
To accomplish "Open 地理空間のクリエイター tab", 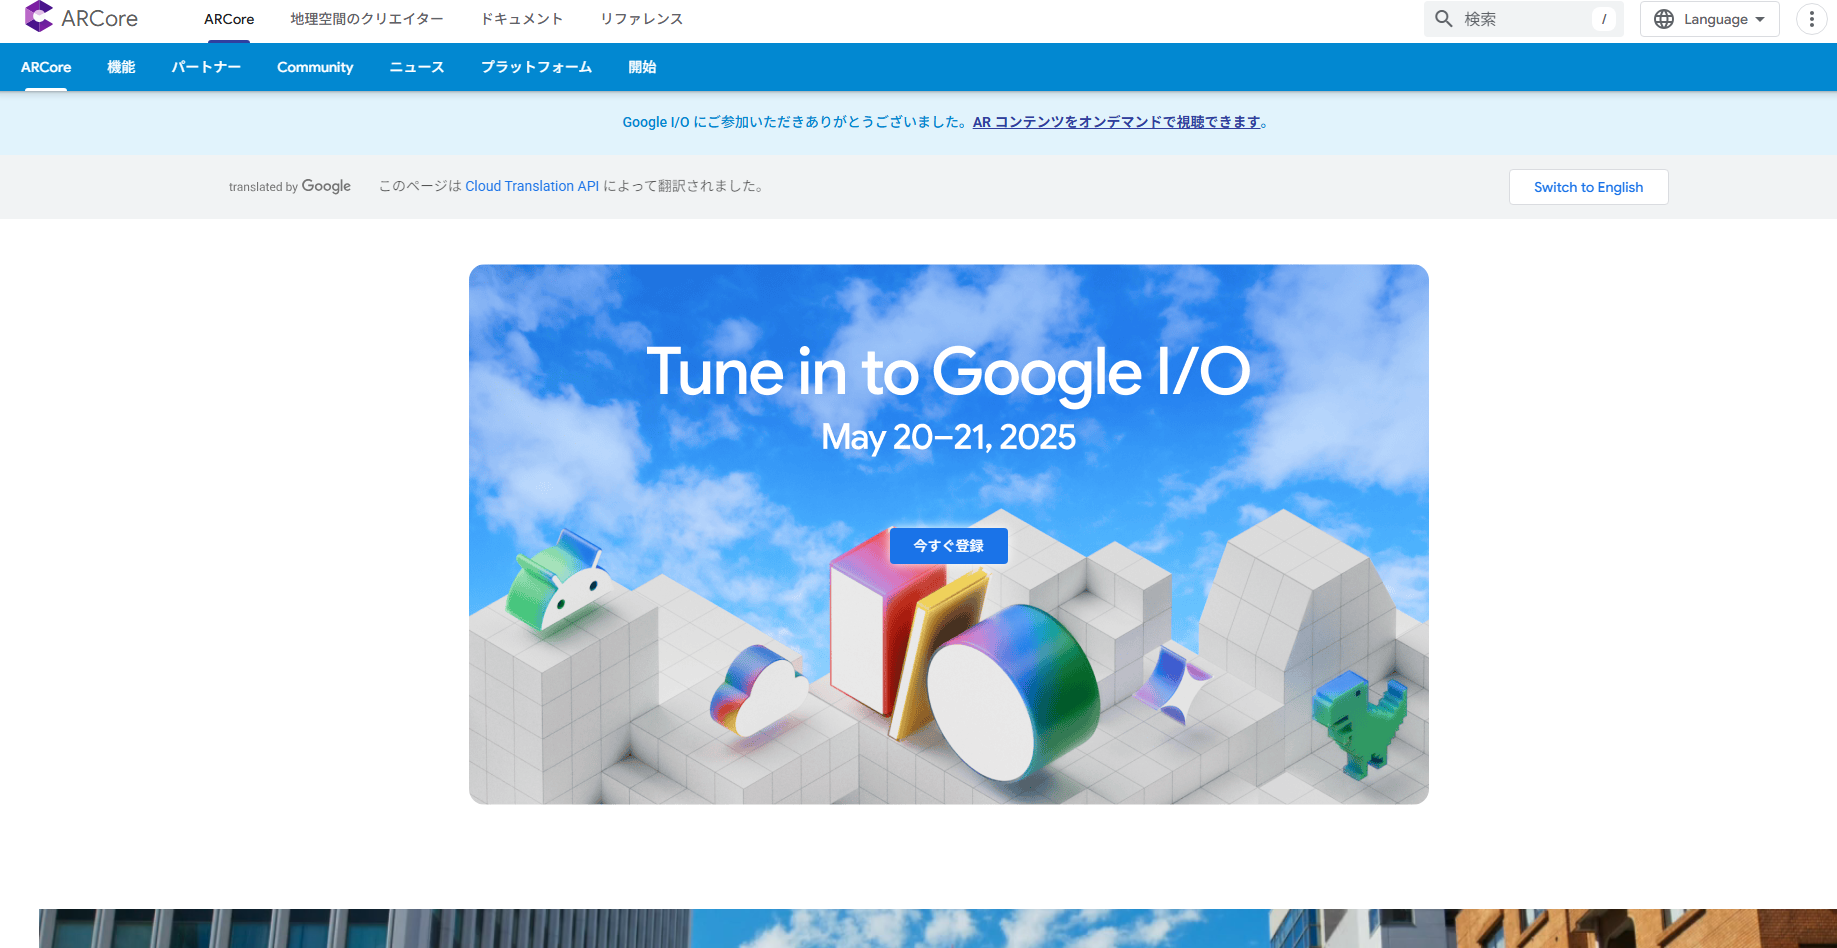I will pos(367,19).
